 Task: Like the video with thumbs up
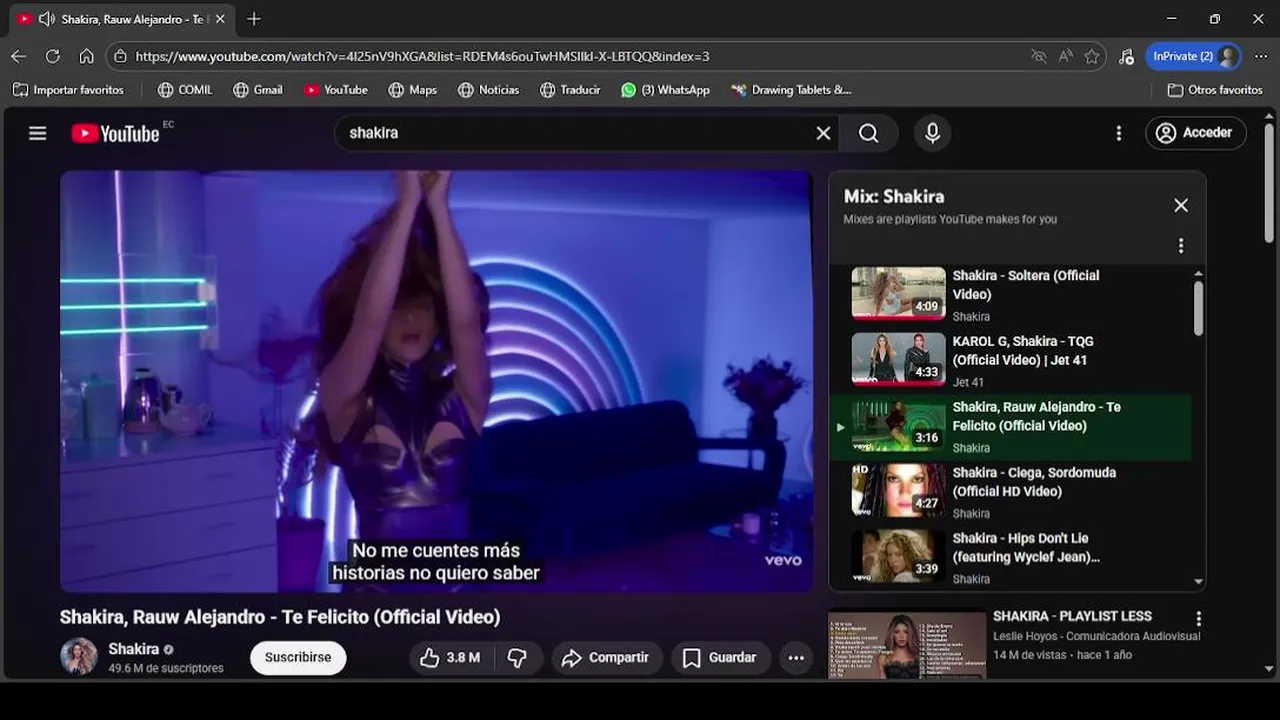[x=450, y=658]
